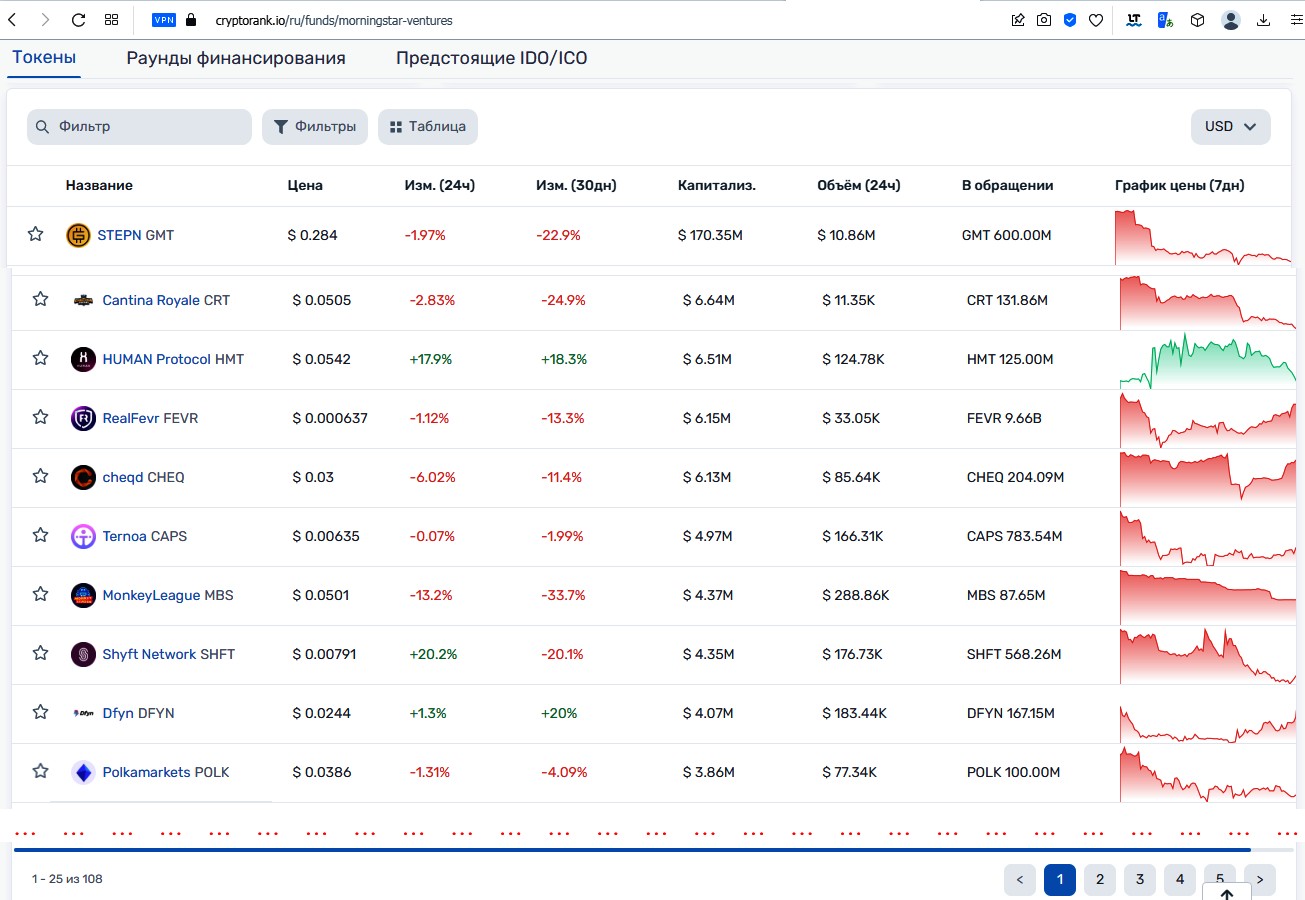Sort by Капитализ. column header

(717, 185)
